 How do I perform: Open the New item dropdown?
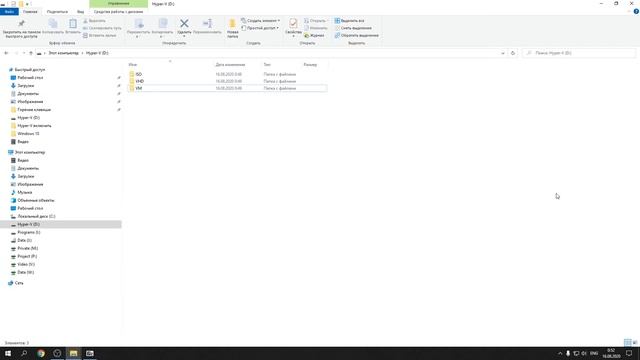point(260,21)
